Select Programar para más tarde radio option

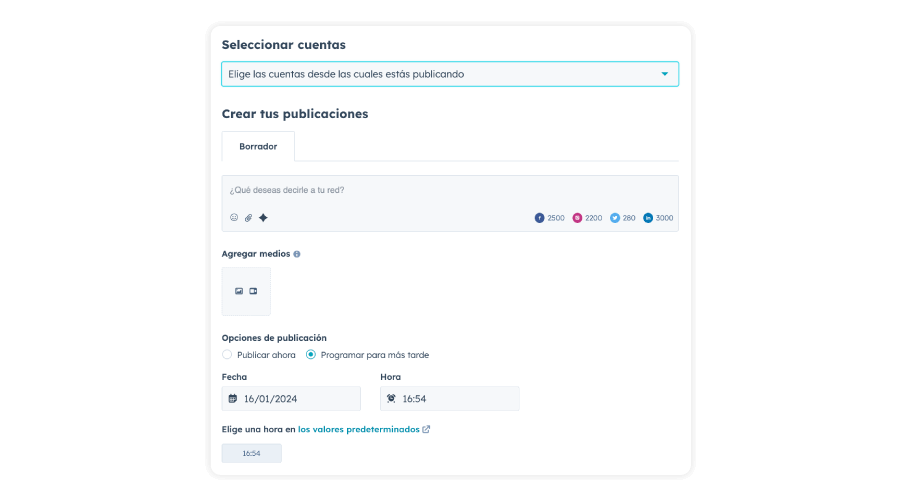[x=311, y=354]
